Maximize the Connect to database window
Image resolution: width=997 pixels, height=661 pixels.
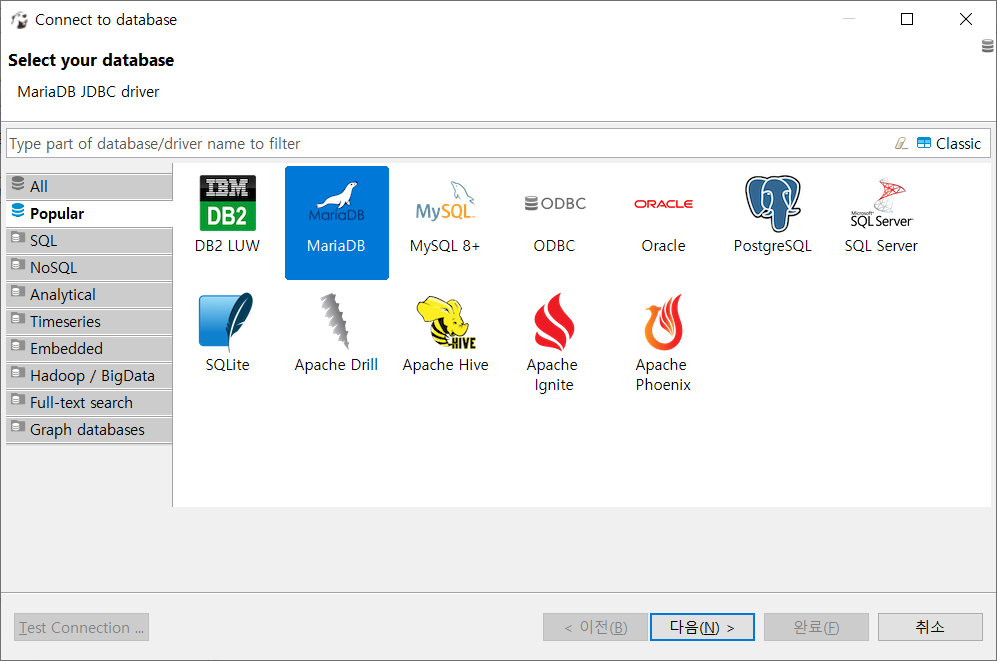pyautogui.click(x=907, y=19)
